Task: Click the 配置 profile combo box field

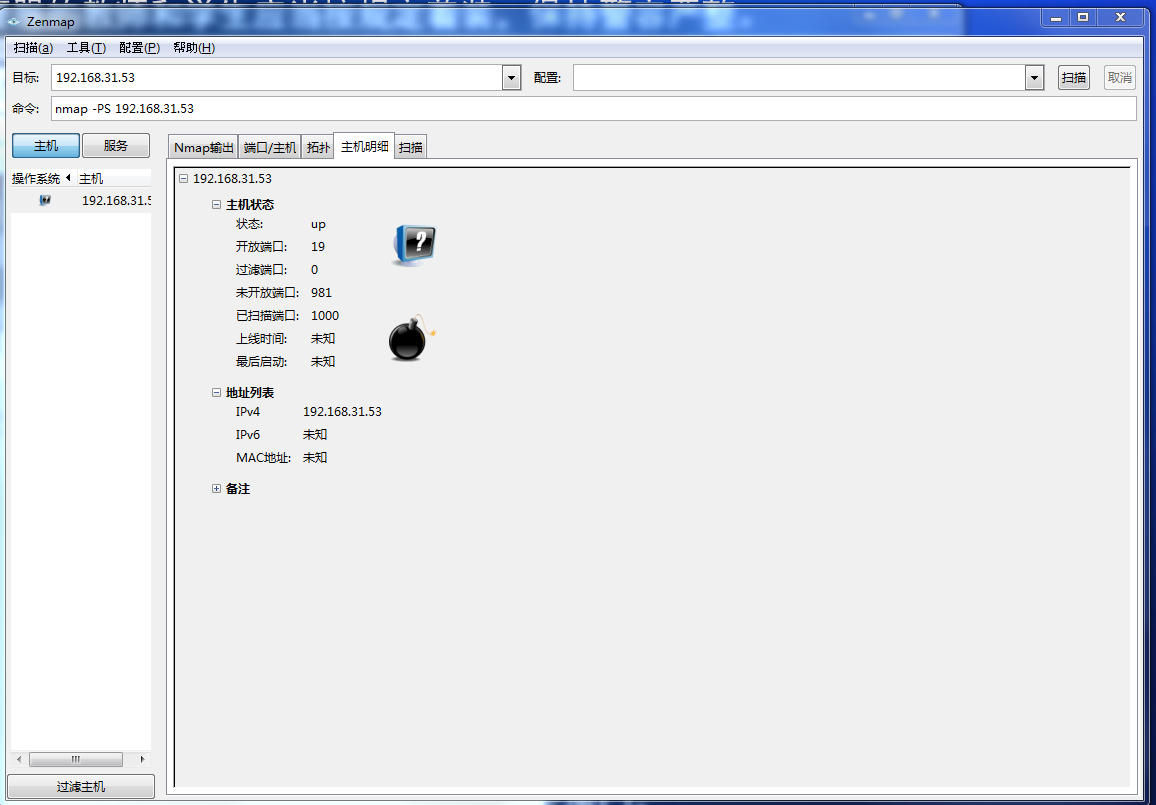Action: point(799,77)
